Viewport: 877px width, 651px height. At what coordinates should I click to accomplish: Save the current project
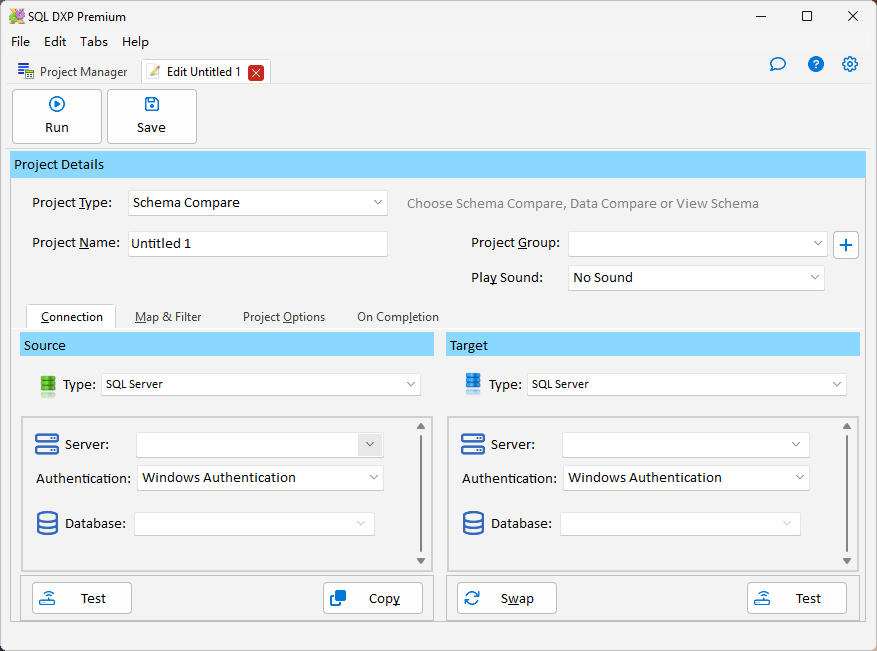pos(152,116)
